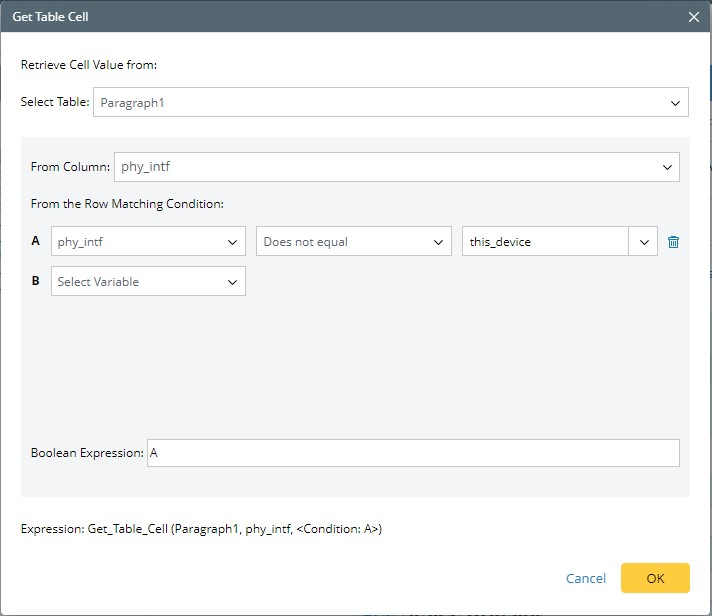Image resolution: width=712 pixels, height=616 pixels.
Task: Delete condition A with the trash icon
Action: pos(673,242)
